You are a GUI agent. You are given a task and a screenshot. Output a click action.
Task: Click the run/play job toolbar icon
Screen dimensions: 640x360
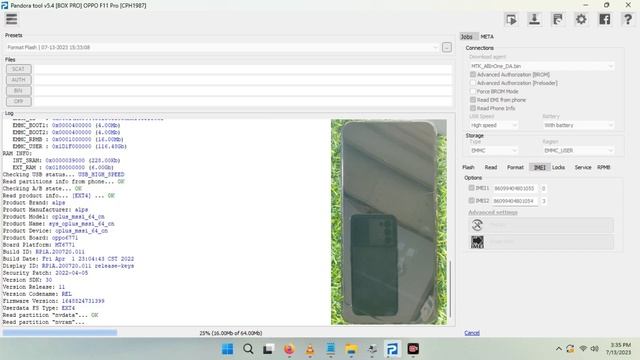click(511, 19)
